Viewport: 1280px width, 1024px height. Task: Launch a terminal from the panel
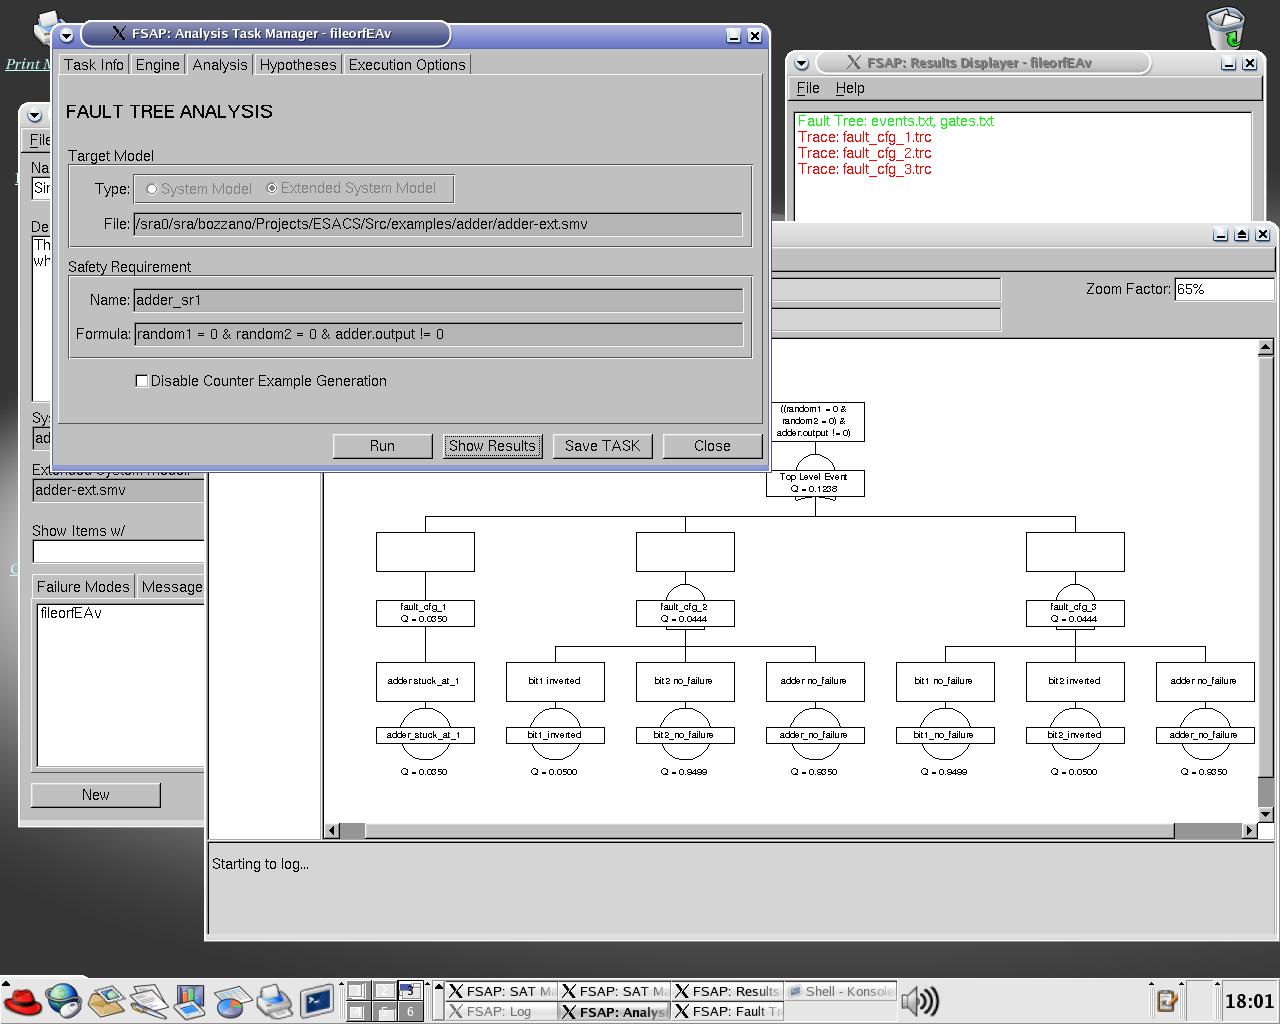tap(317, 1000)
